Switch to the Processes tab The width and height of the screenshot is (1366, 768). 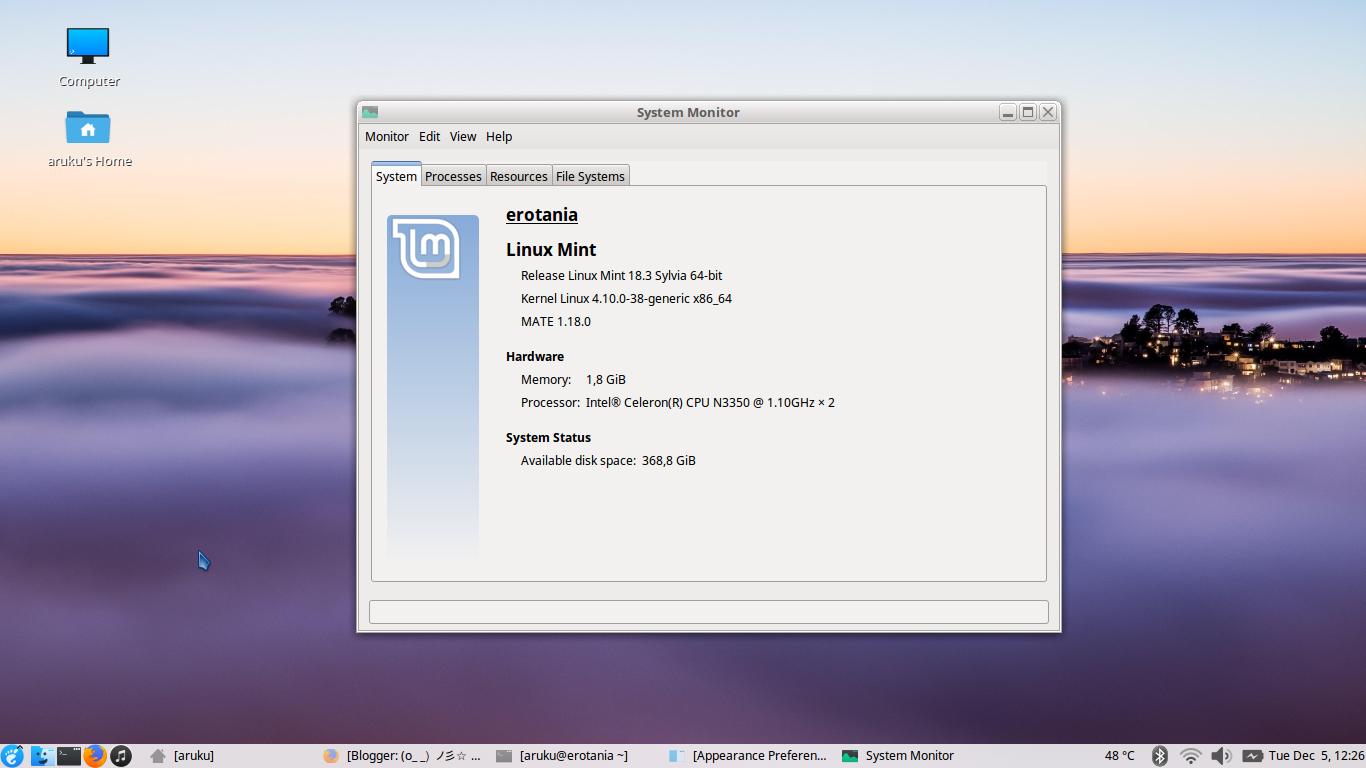[453, 176]
